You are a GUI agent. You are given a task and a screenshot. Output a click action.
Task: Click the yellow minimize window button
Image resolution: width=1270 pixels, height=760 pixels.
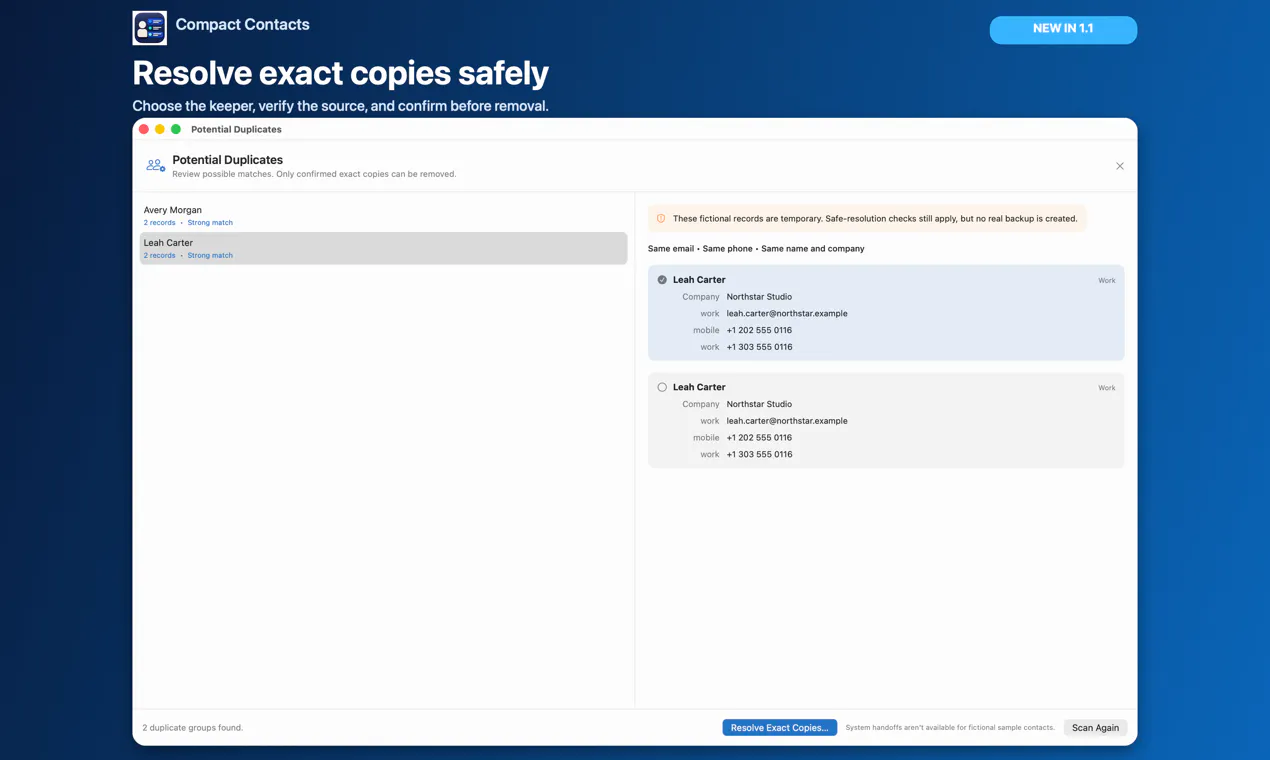click(x=160, y=129)
